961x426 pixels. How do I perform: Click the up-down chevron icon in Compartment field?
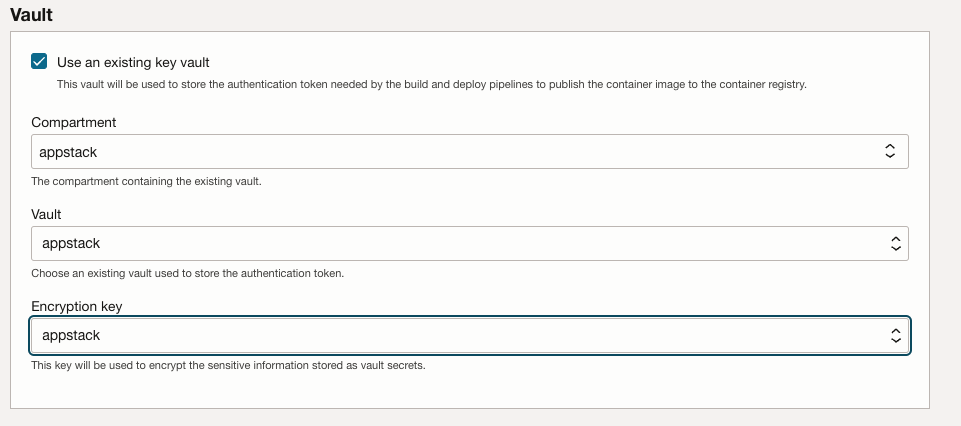pos(890,151)
